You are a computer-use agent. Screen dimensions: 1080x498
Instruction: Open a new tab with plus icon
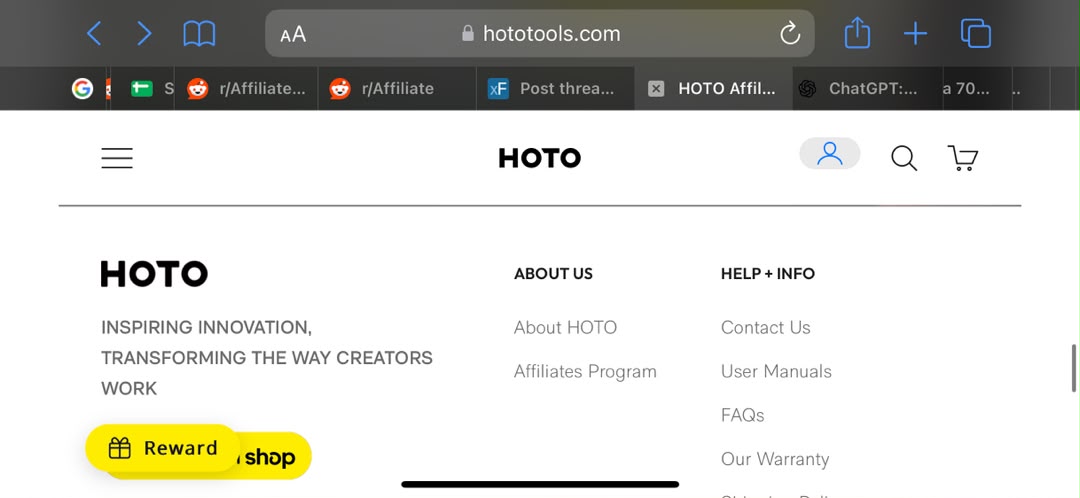click(915, 33)
